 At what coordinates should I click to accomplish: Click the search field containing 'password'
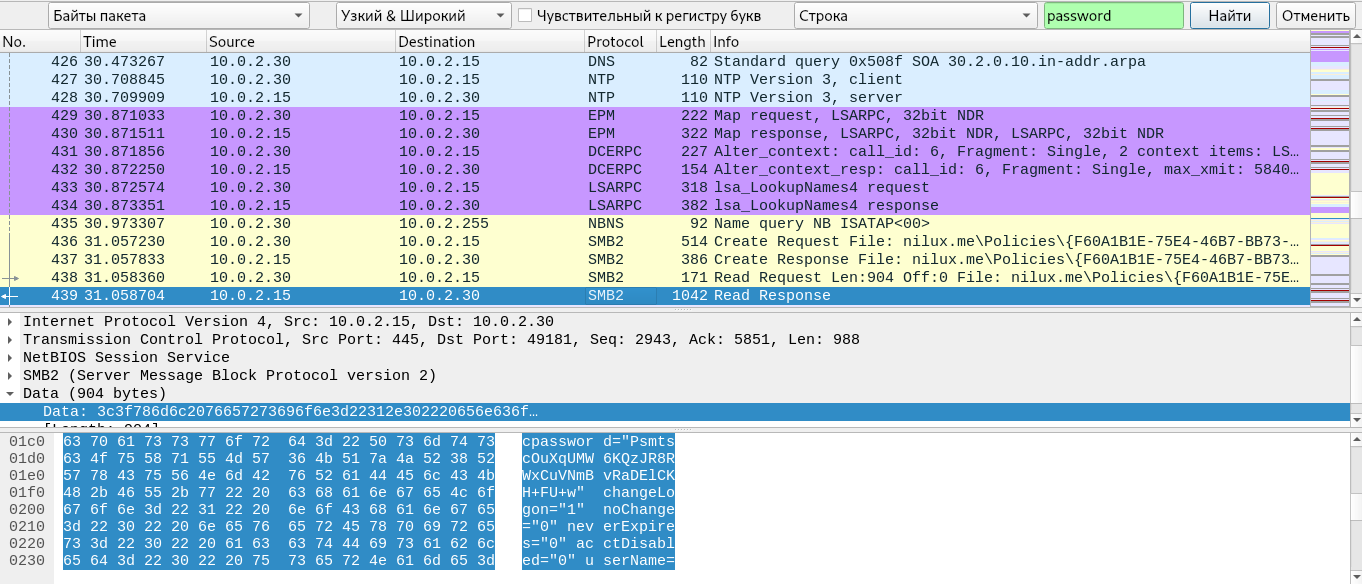pos(1114,16)
